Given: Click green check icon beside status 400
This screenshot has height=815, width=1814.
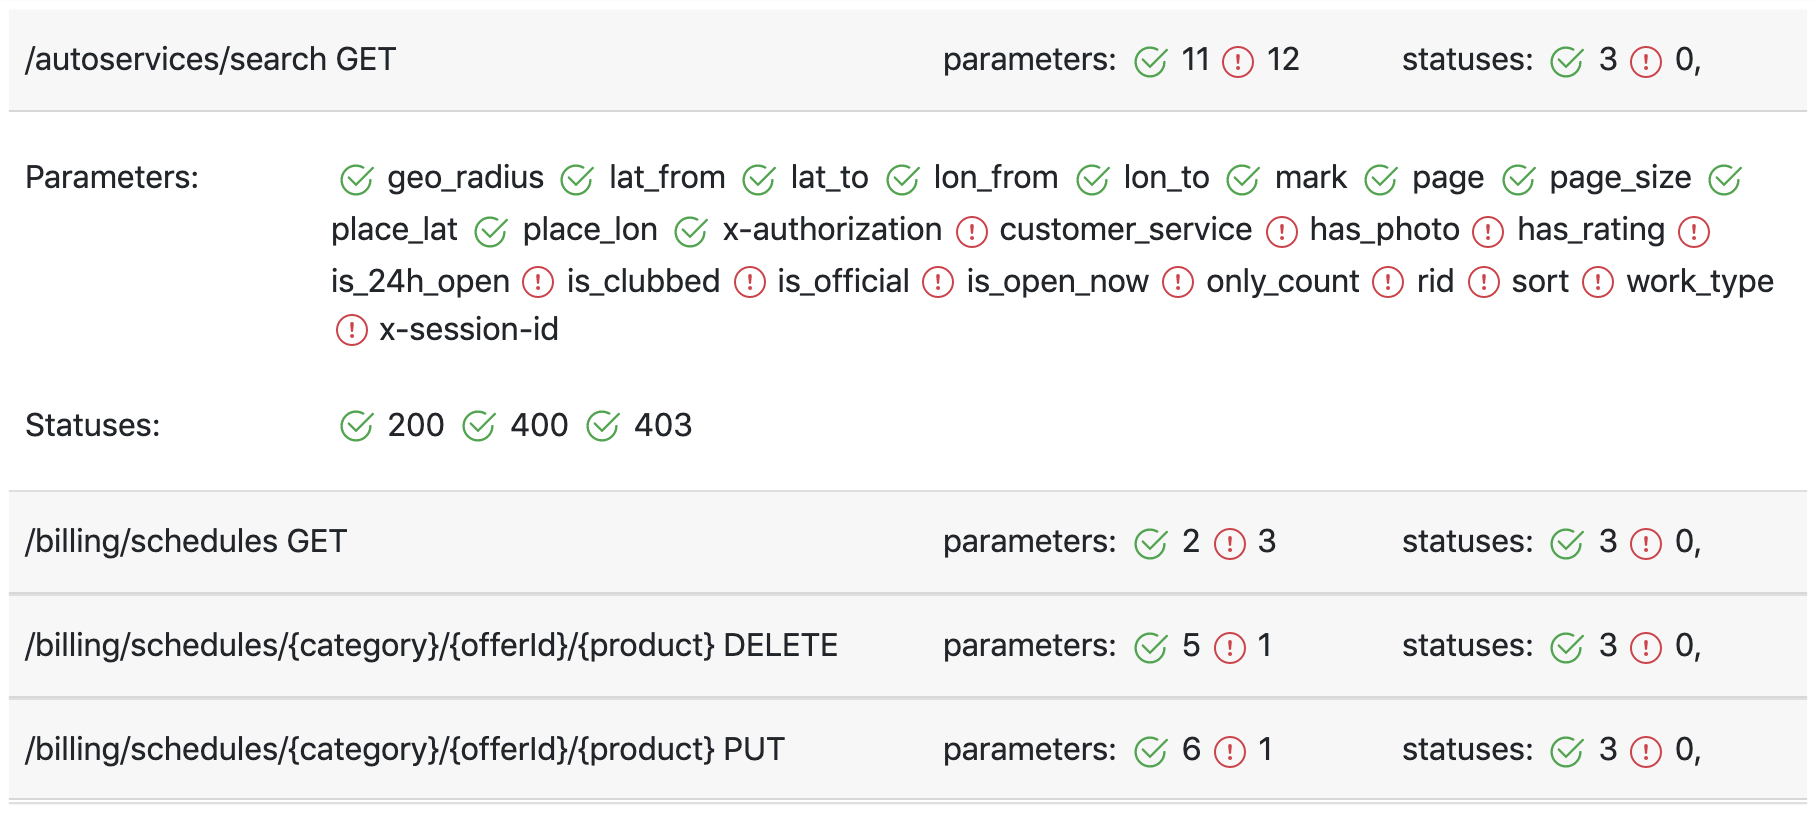Looking at the screenshot, I should [x=478, y=426].
